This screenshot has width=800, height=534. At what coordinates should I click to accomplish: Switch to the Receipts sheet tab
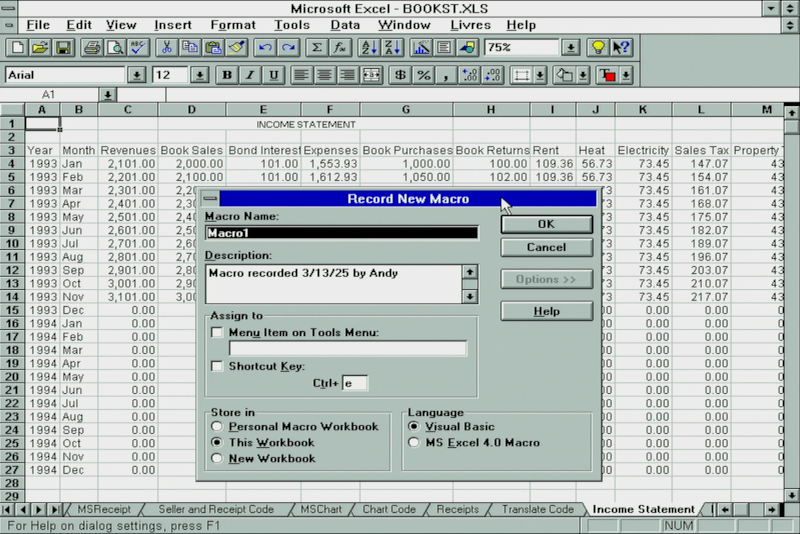[457, 509]
